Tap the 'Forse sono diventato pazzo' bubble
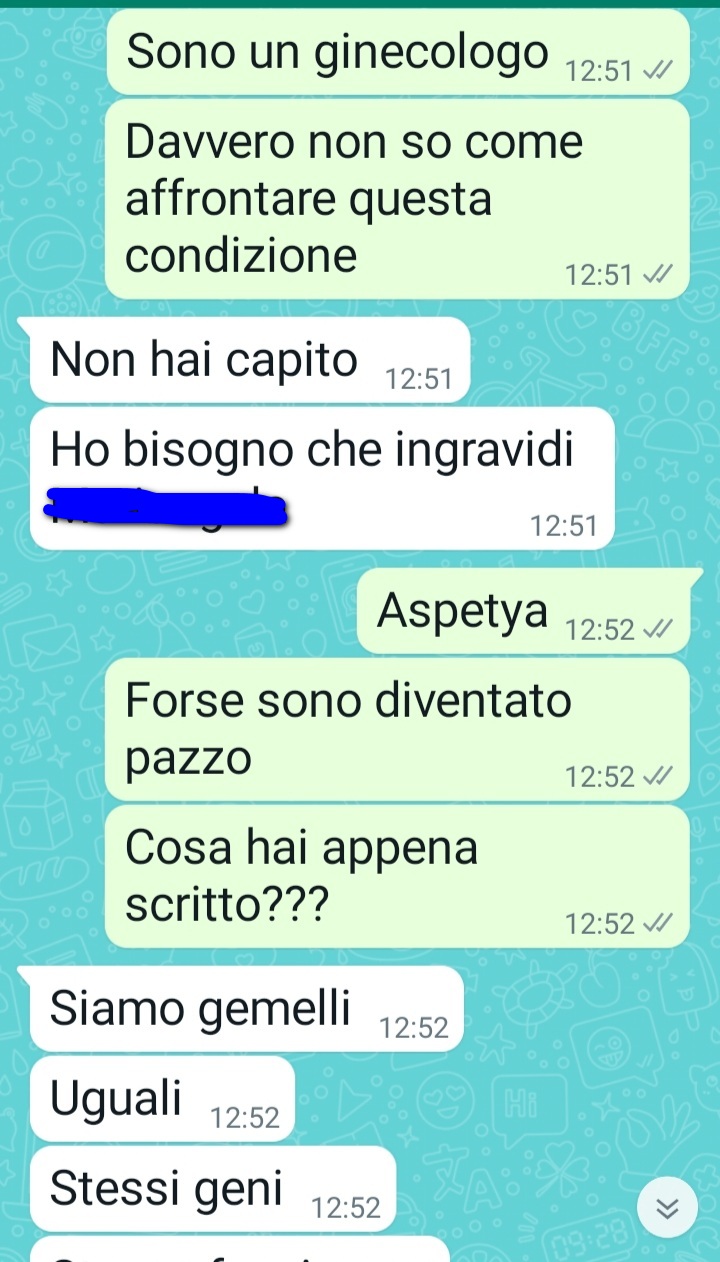 point(398,730)
